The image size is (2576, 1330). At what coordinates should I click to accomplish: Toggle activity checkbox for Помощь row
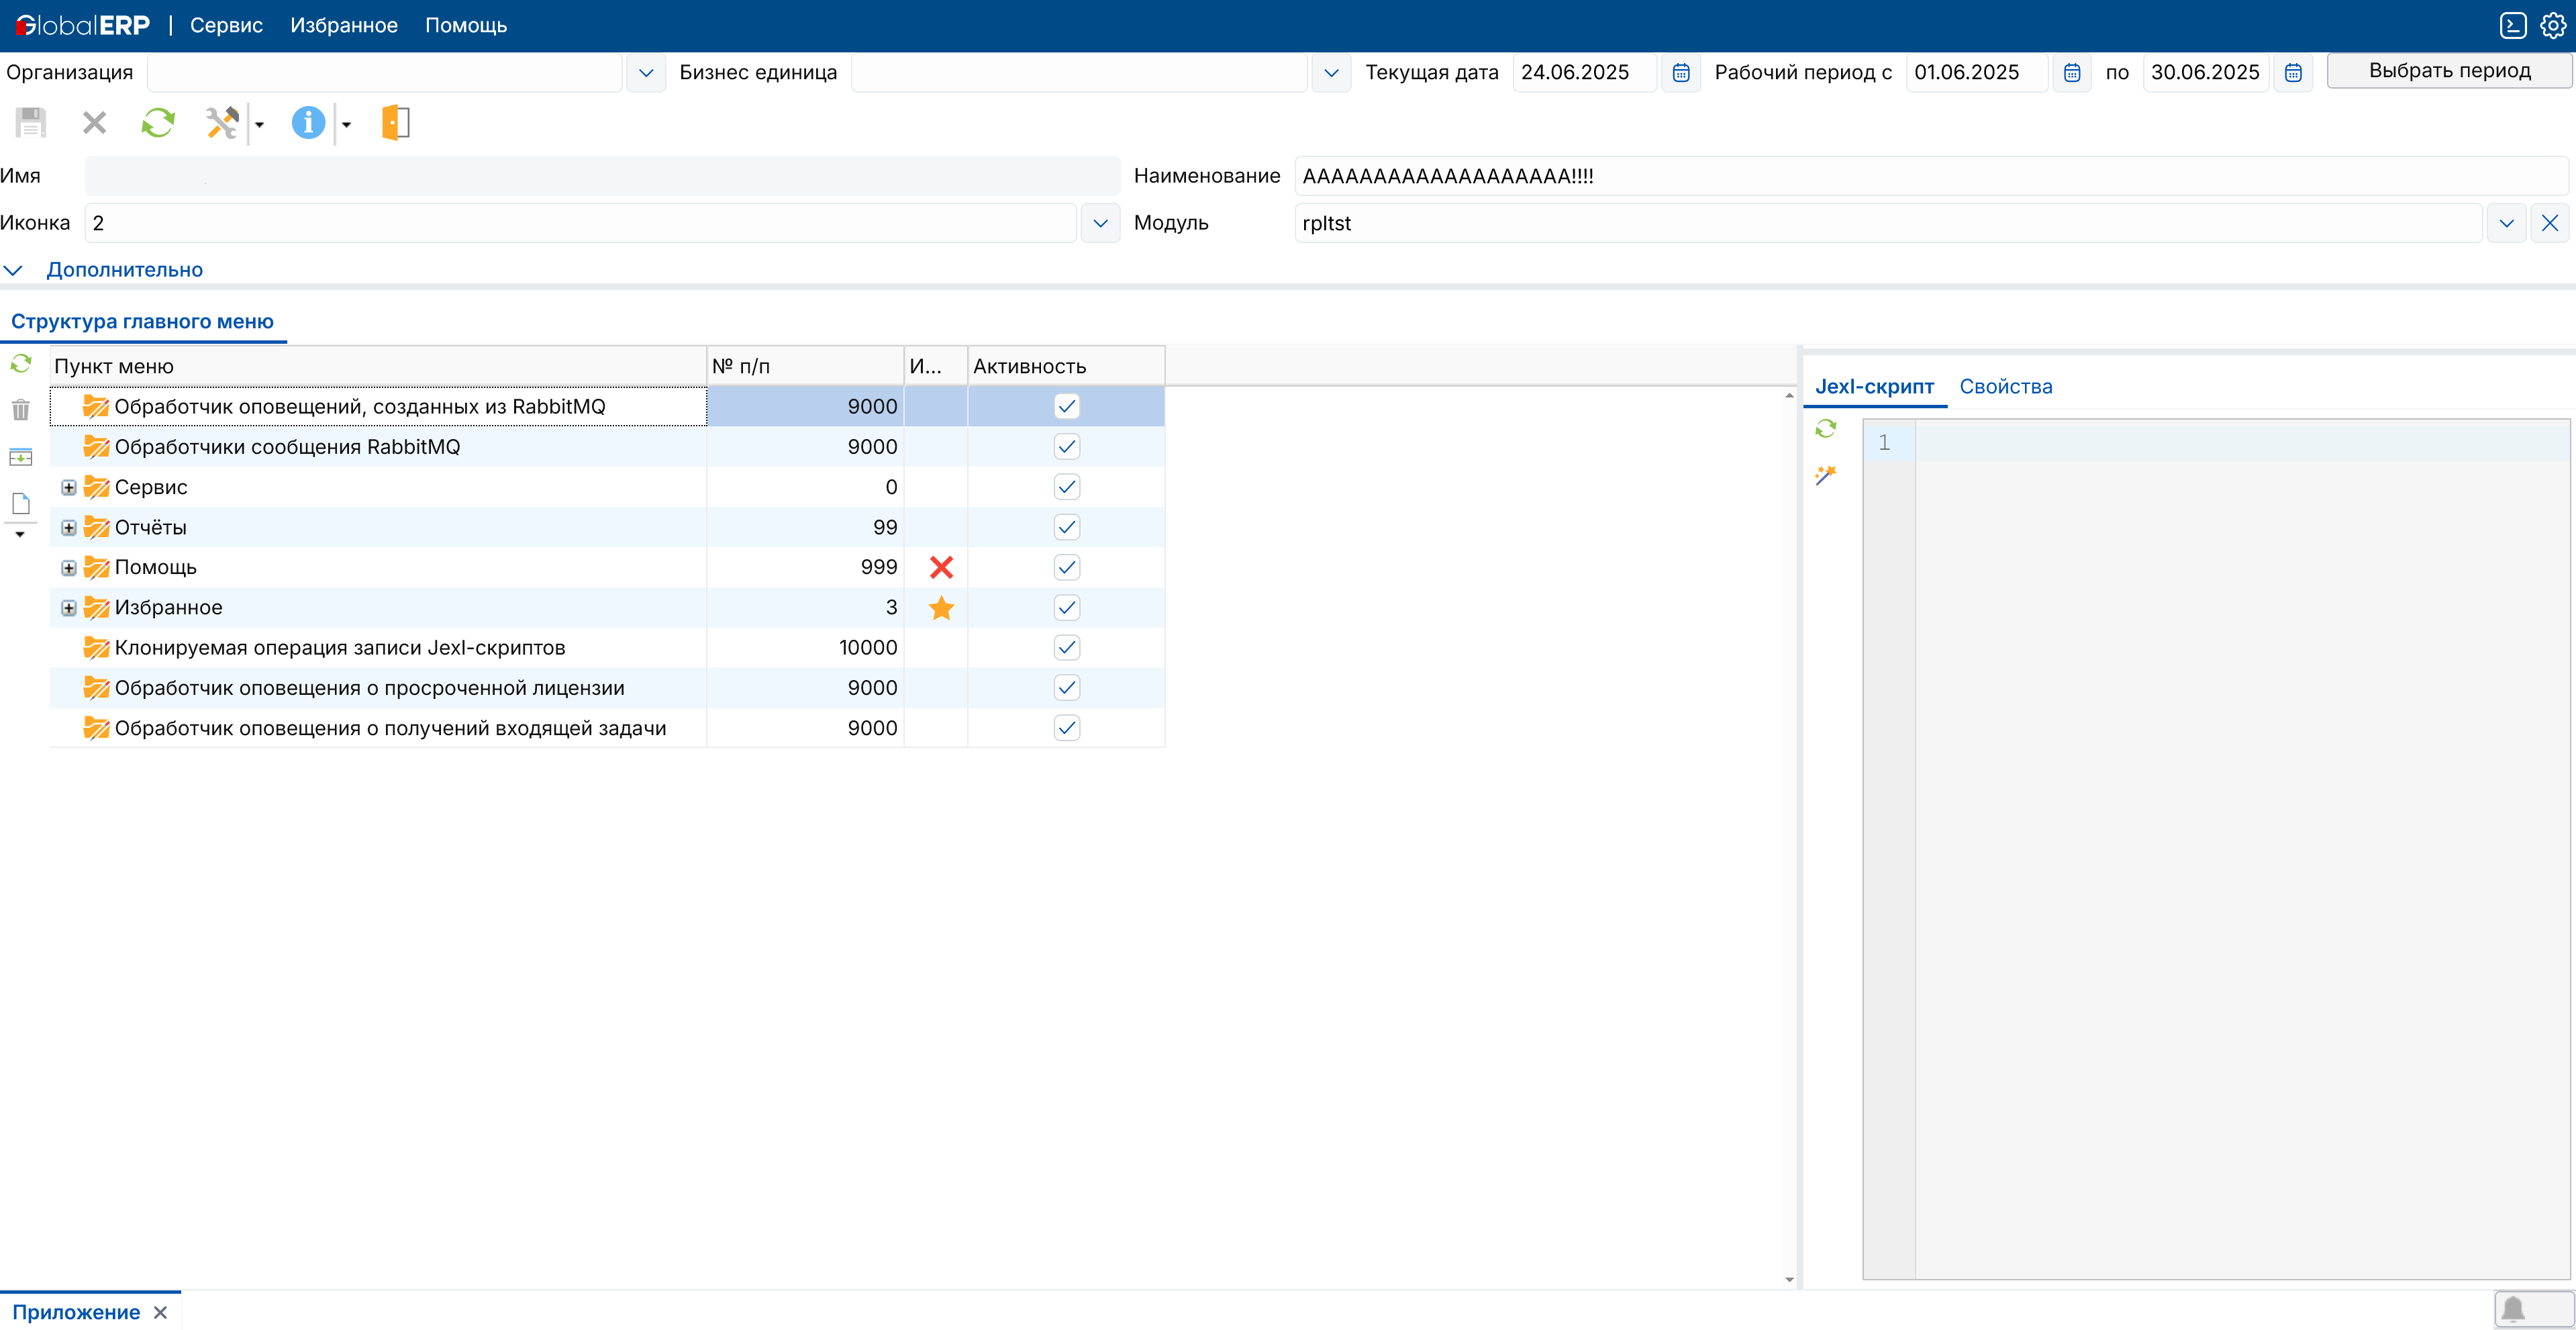[x=1066, y=567]
